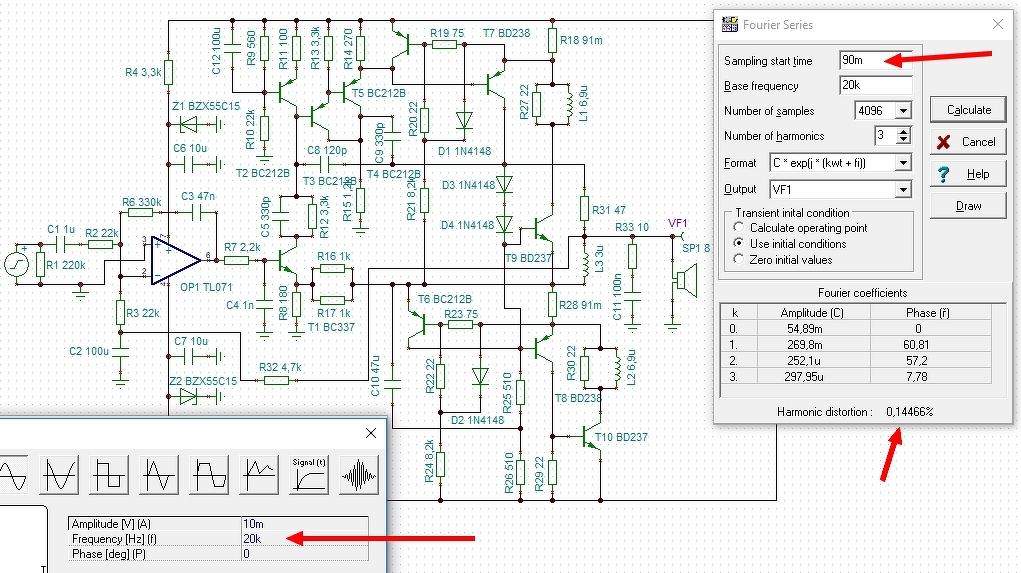The image size is (1021, 573).
Task: Select the T6 BC212B transistor symbol
Action: pyautogui.click(x=418, y=323)
